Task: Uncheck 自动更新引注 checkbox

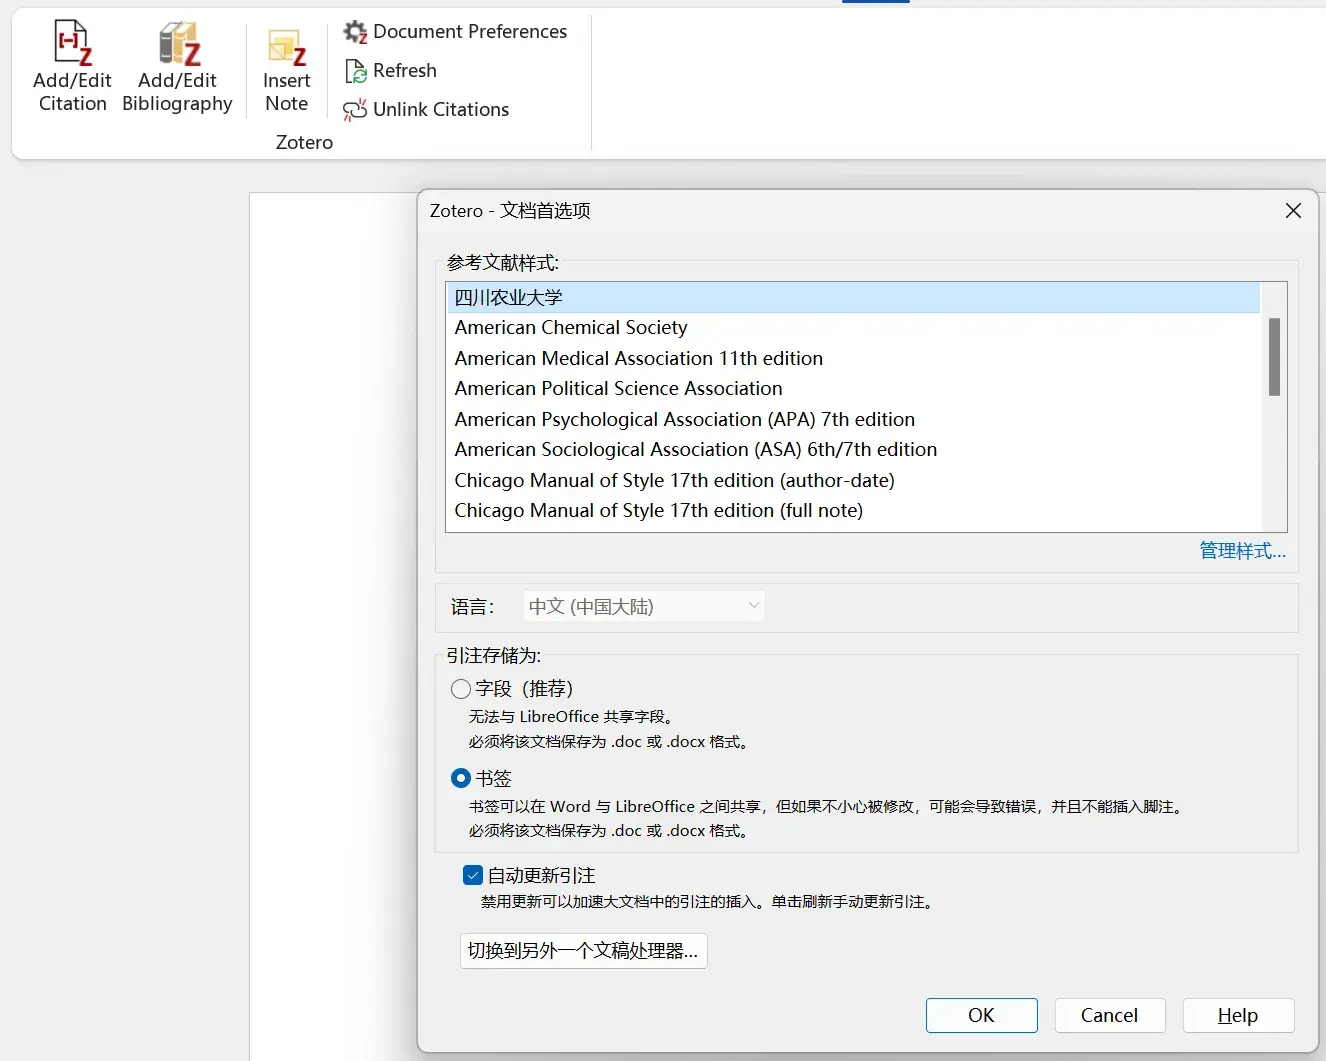Action: pos(473,876)
